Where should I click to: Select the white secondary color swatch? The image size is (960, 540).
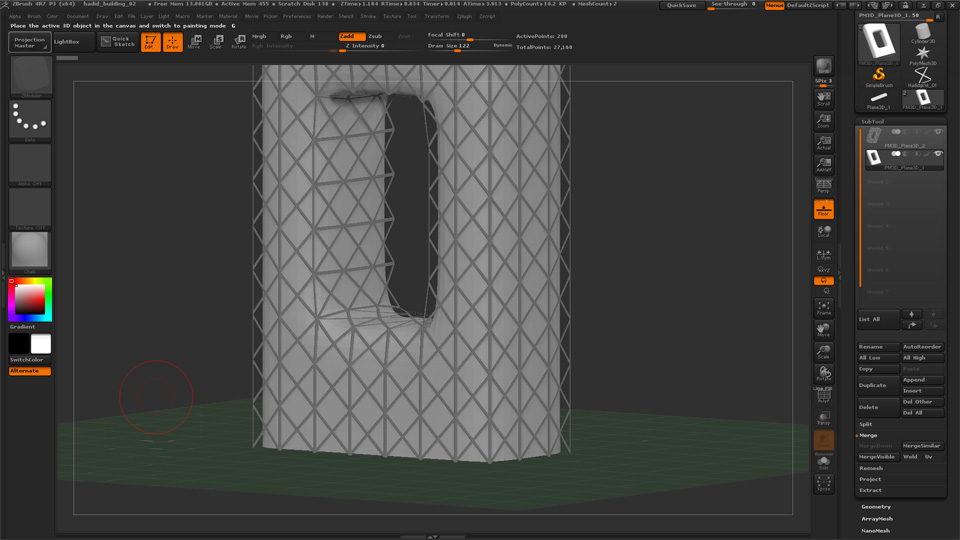coord(41,343)
